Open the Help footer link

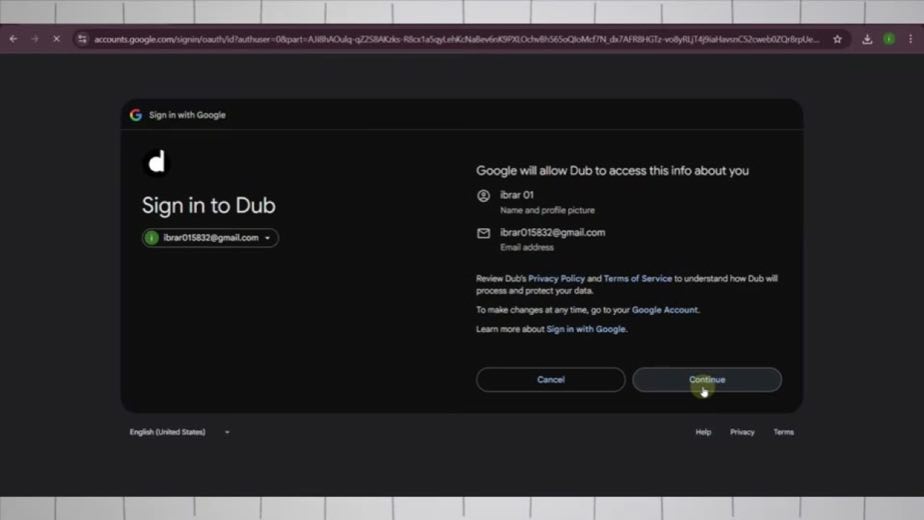point(703,432)
